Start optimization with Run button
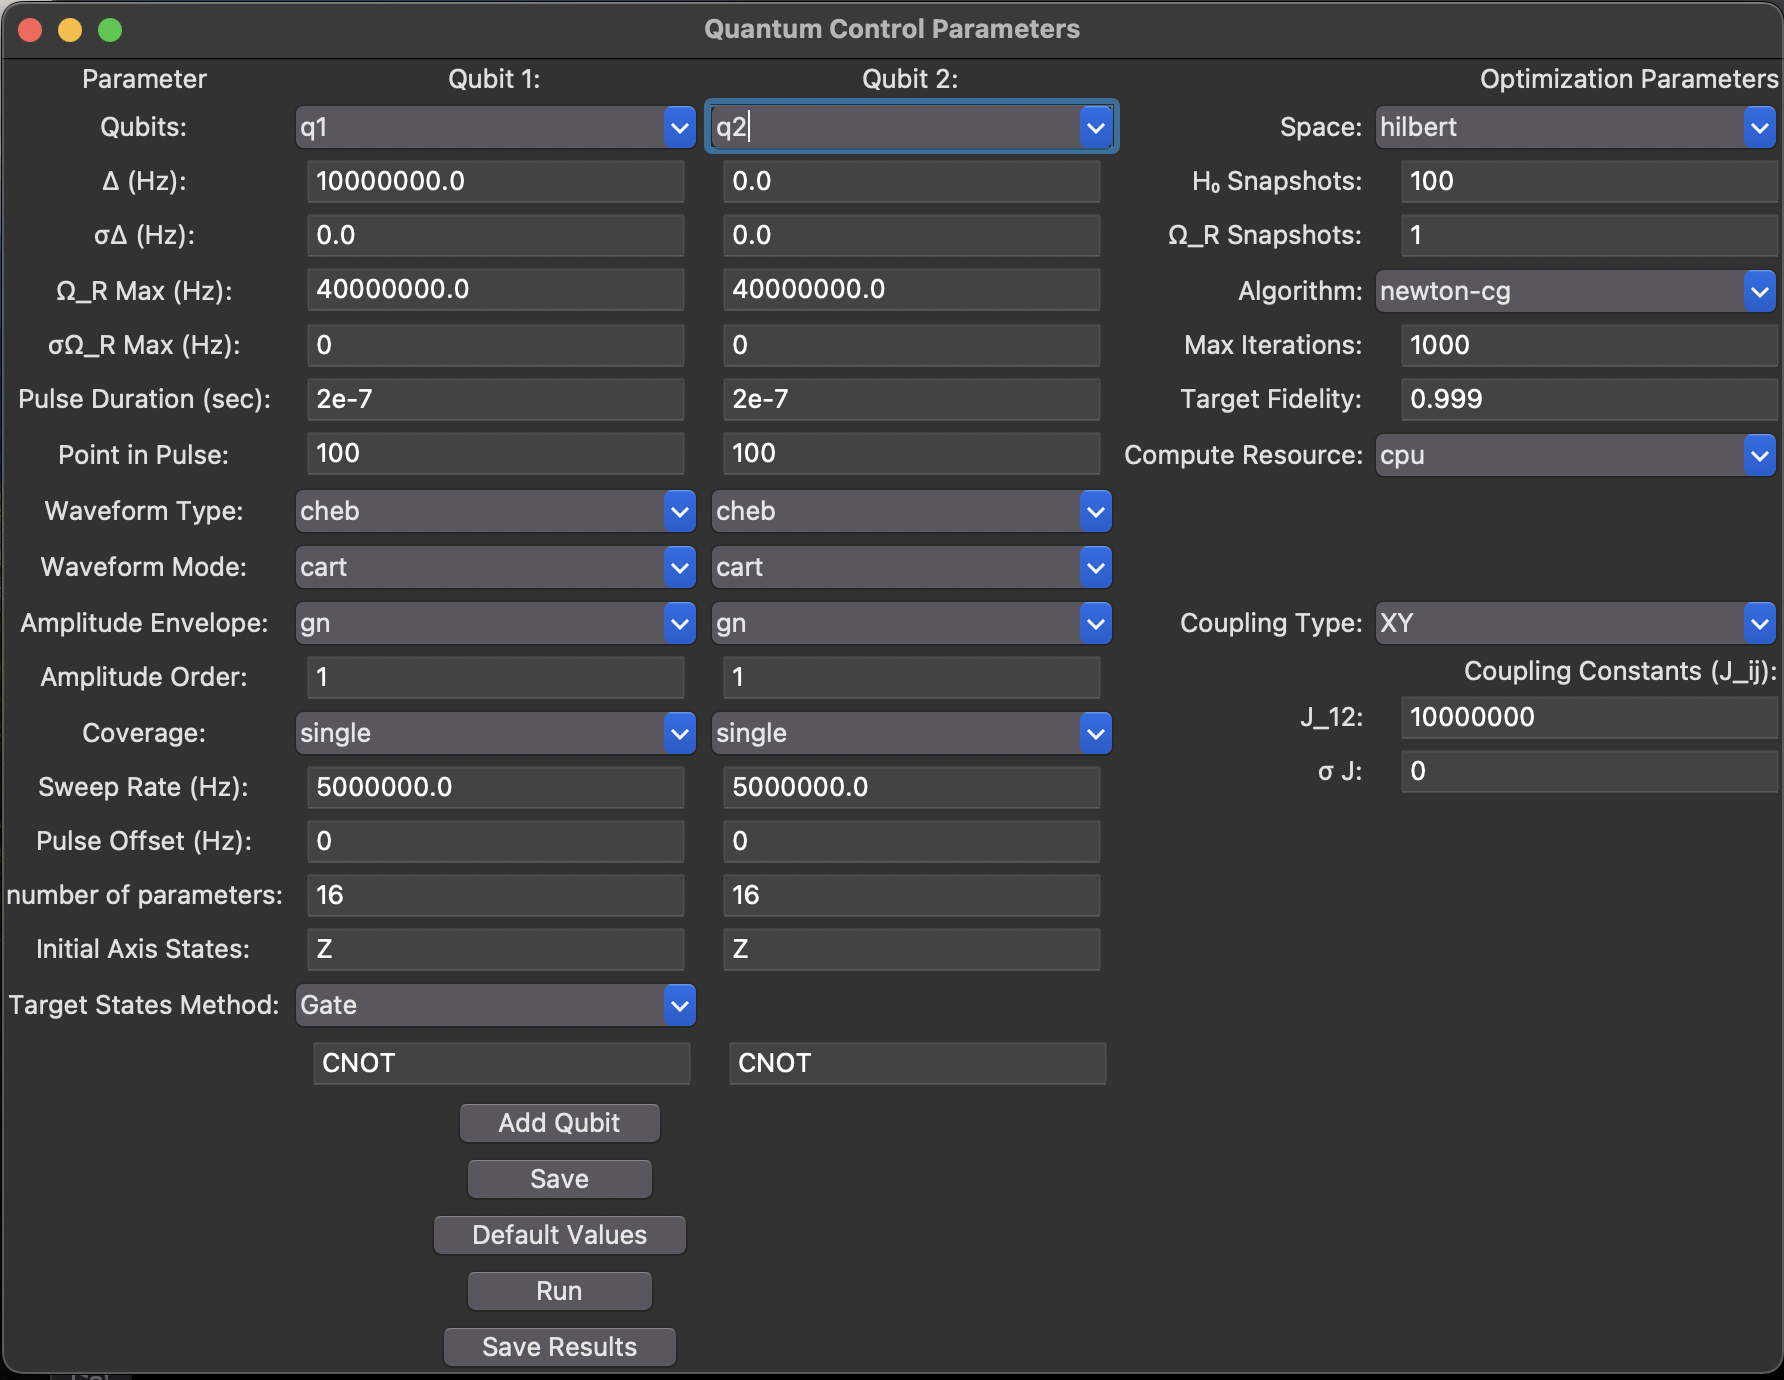Image resolution: width=1784 pixels, height=1380 pixels. tap(559, 1291)
